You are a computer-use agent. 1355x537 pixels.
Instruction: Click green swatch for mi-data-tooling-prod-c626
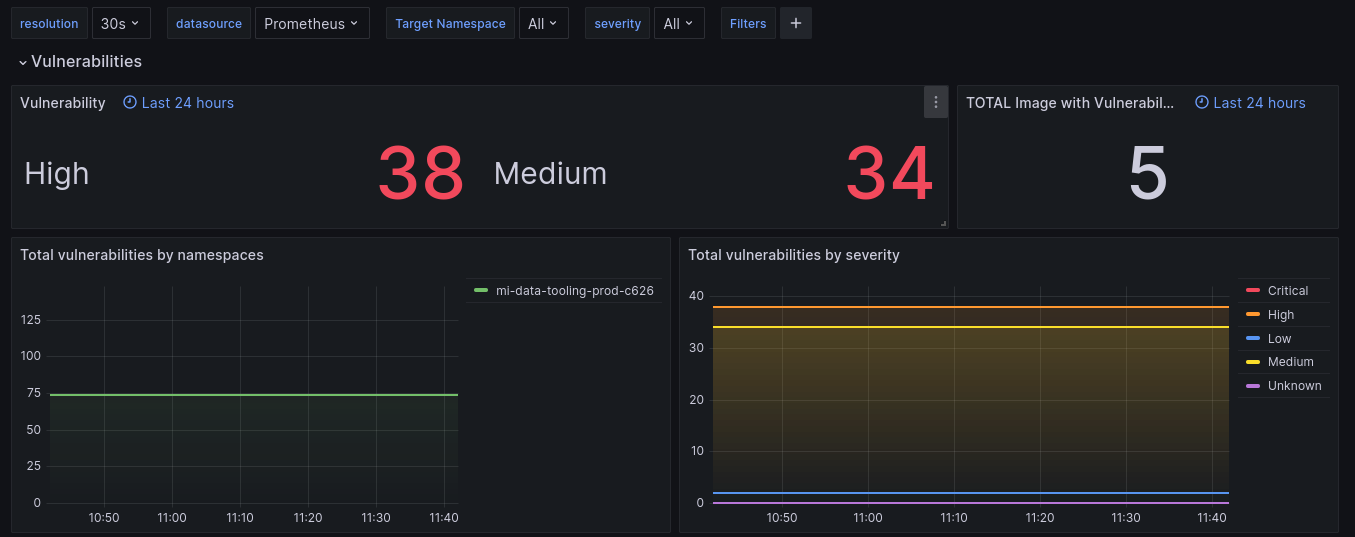click(x=481, y=291)
